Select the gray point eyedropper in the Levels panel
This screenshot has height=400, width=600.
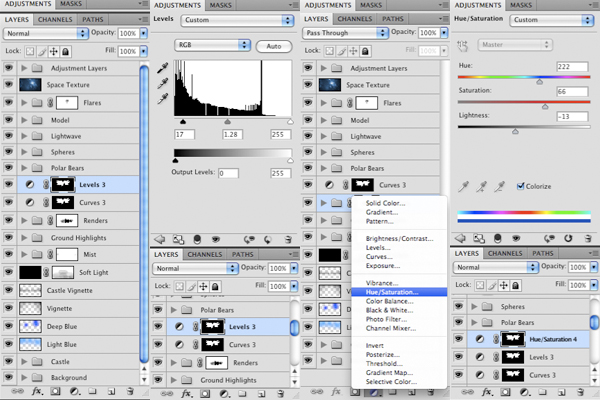tap(163, 83)
